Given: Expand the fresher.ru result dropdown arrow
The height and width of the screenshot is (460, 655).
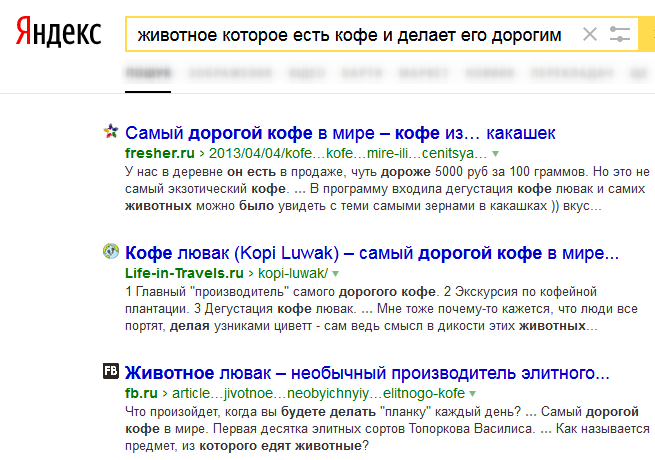Looking at the screenshot, I should 495,154.
